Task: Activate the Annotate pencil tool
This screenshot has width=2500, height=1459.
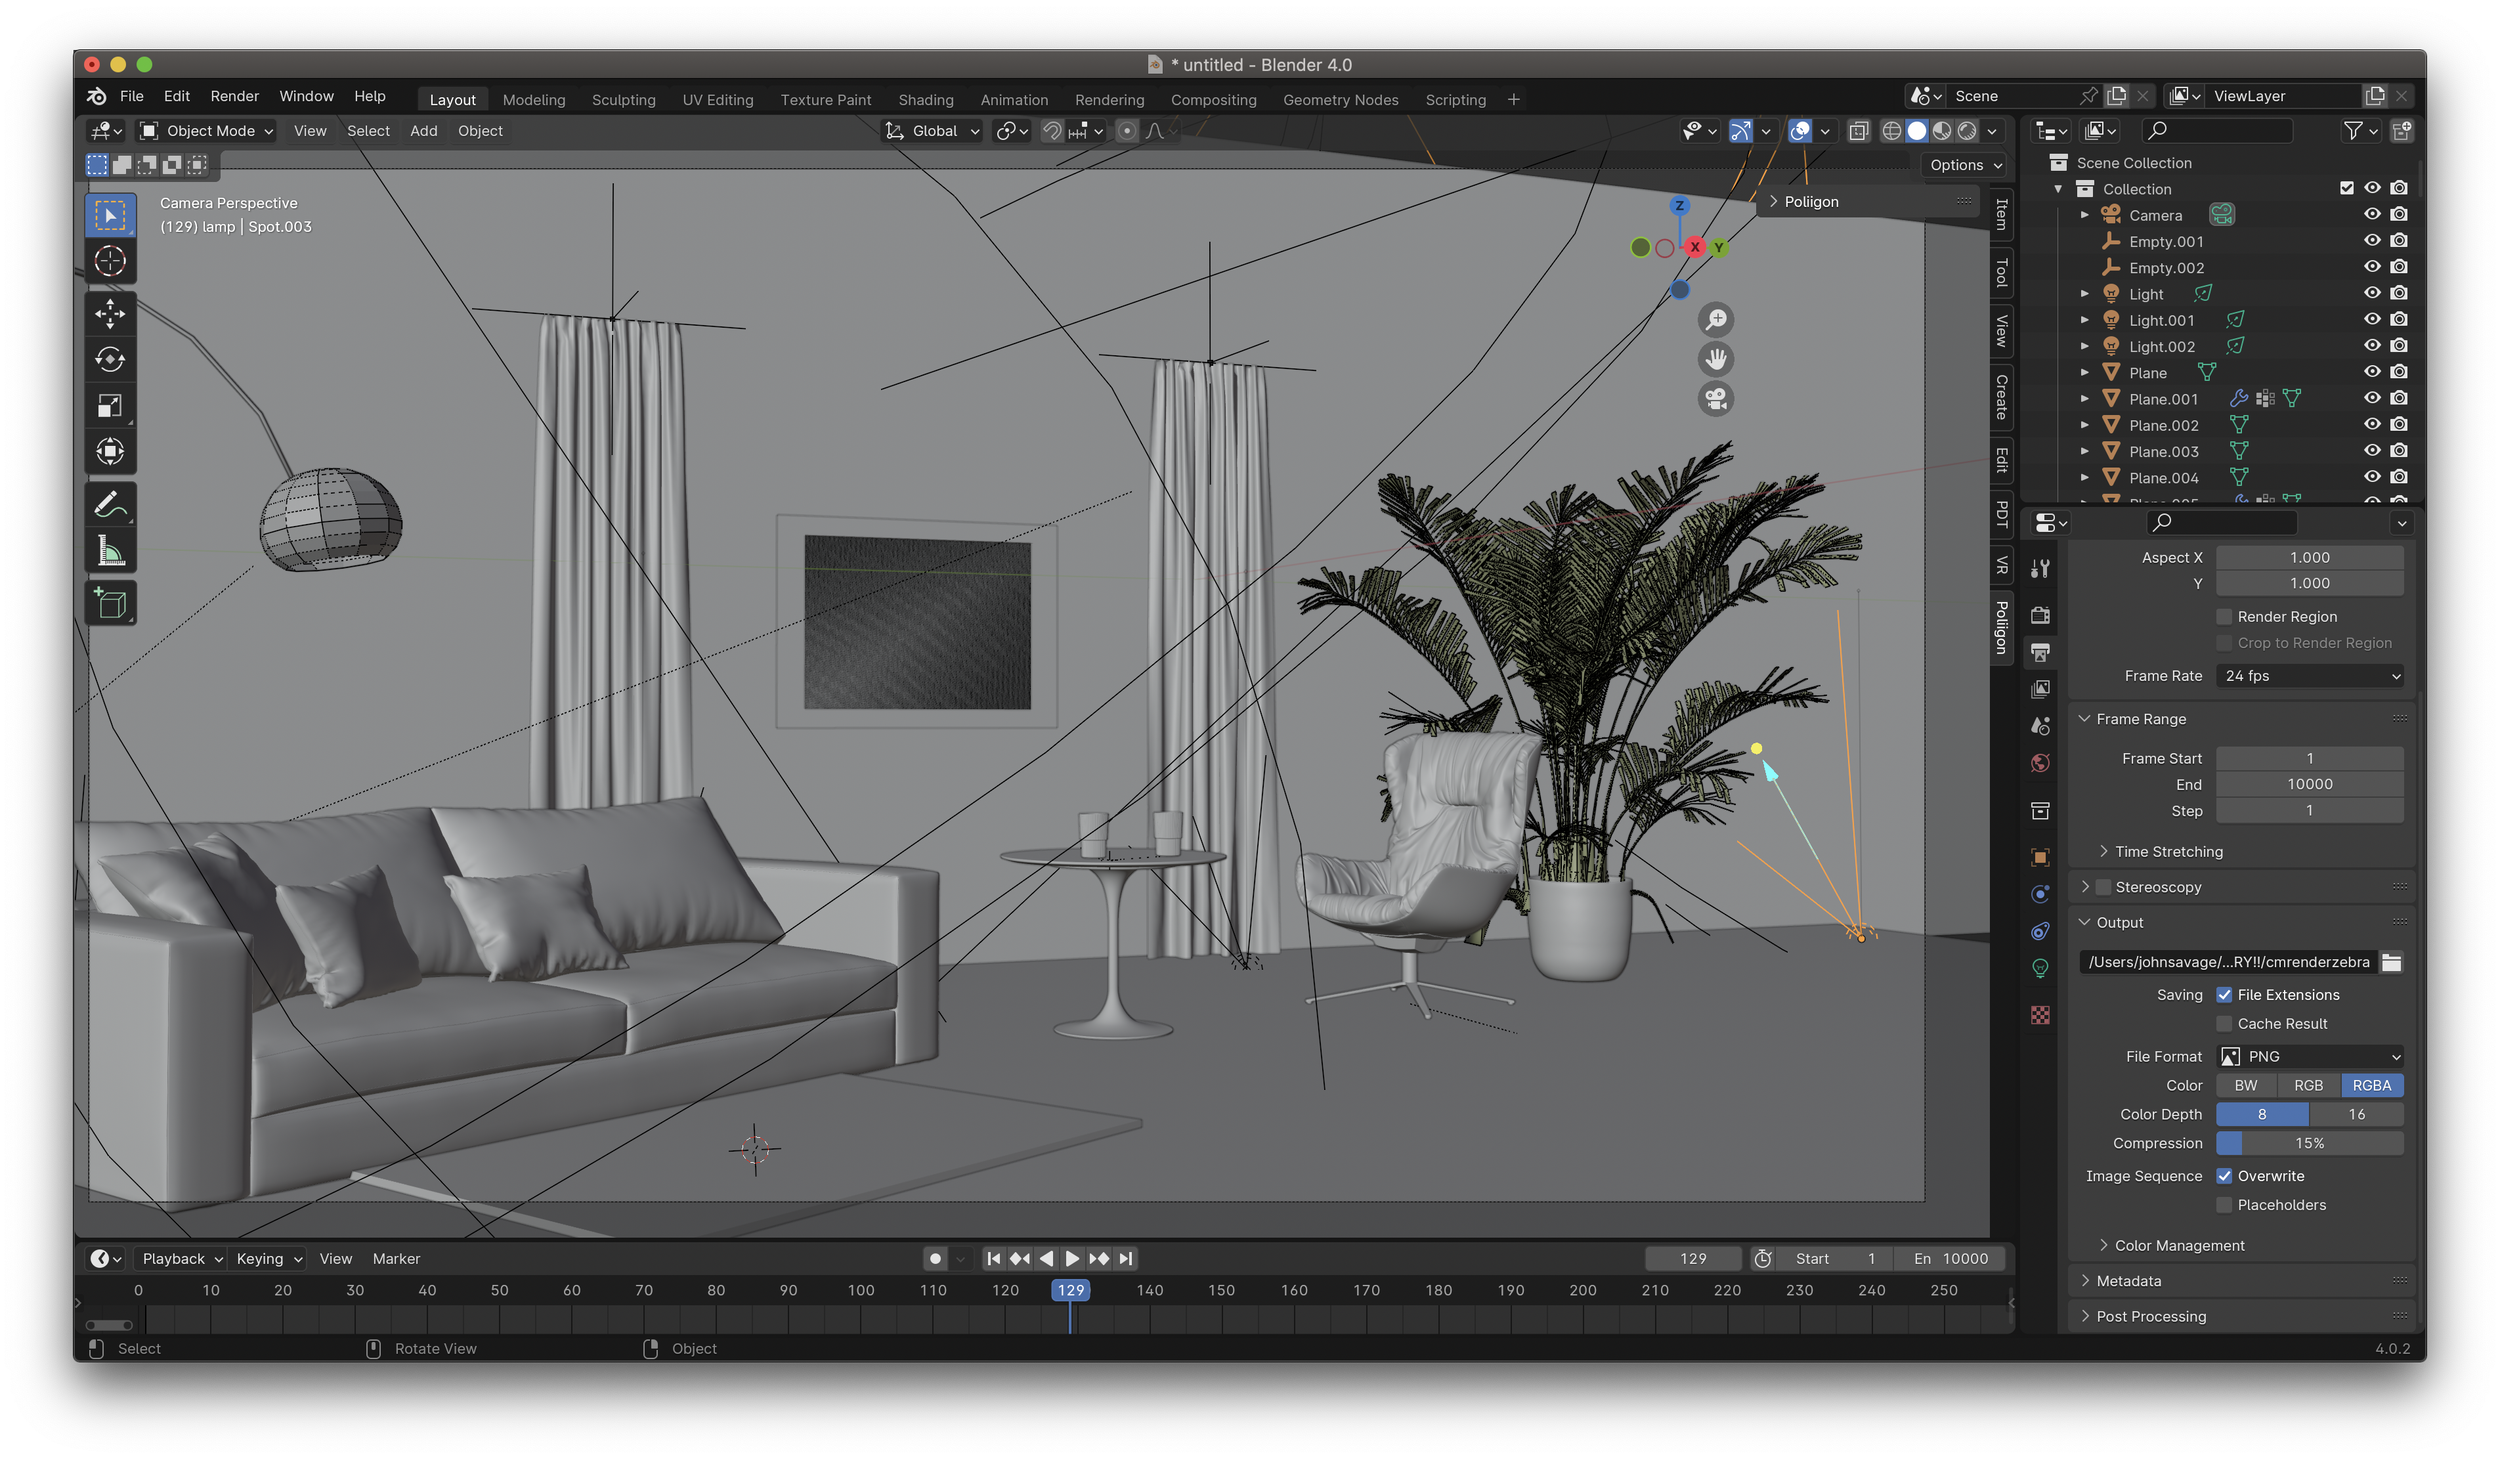Action: click(110, 505)
